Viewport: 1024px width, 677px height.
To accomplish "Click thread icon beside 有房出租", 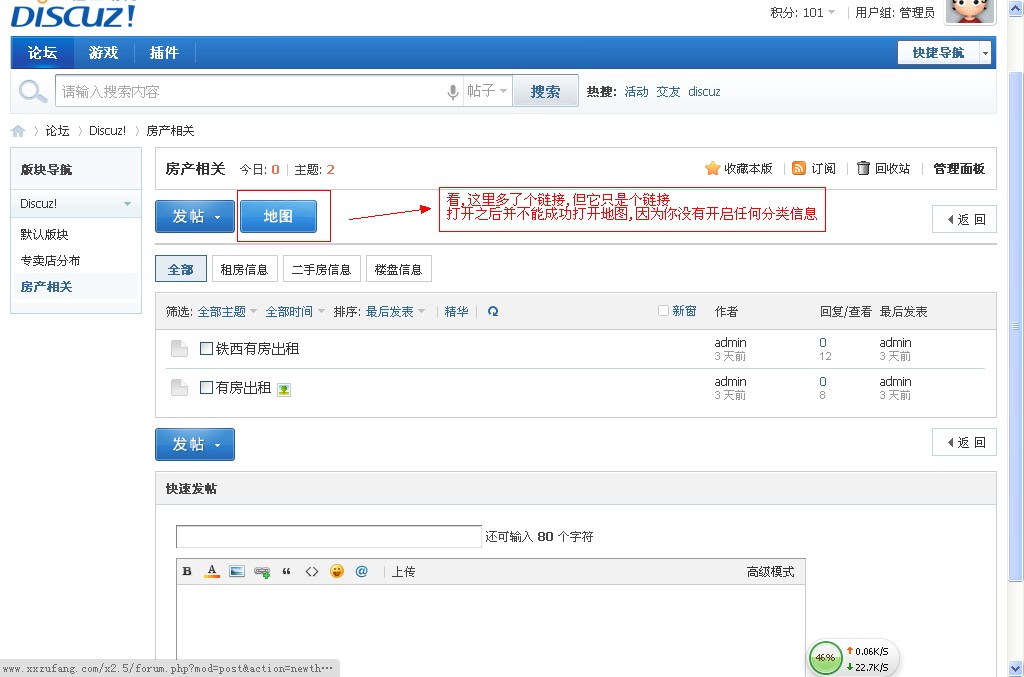I will pos(179,388).
